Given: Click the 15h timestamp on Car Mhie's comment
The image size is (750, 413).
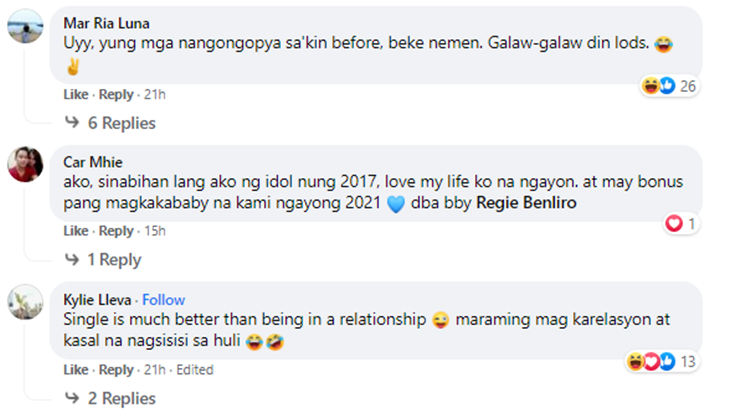Looking at the screenshot, I should (154, 231).
